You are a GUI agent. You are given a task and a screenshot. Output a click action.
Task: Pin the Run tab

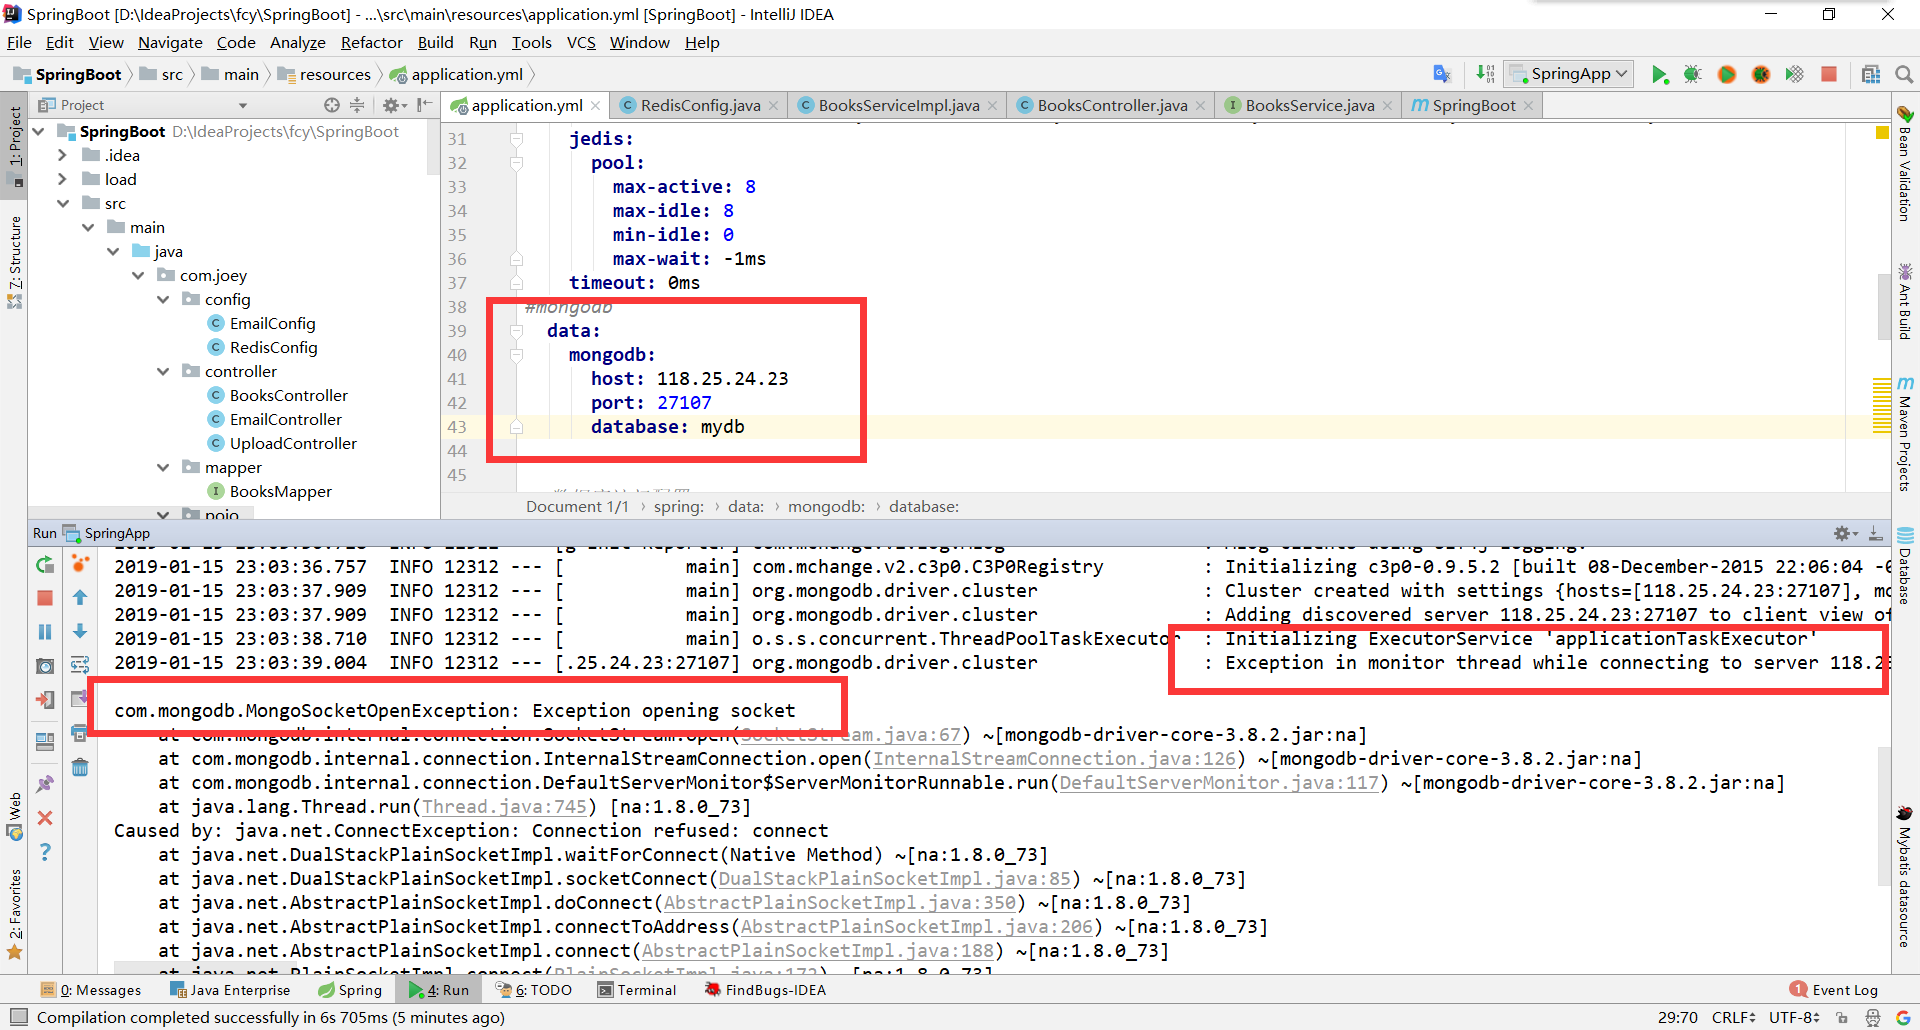click(45, 784)
